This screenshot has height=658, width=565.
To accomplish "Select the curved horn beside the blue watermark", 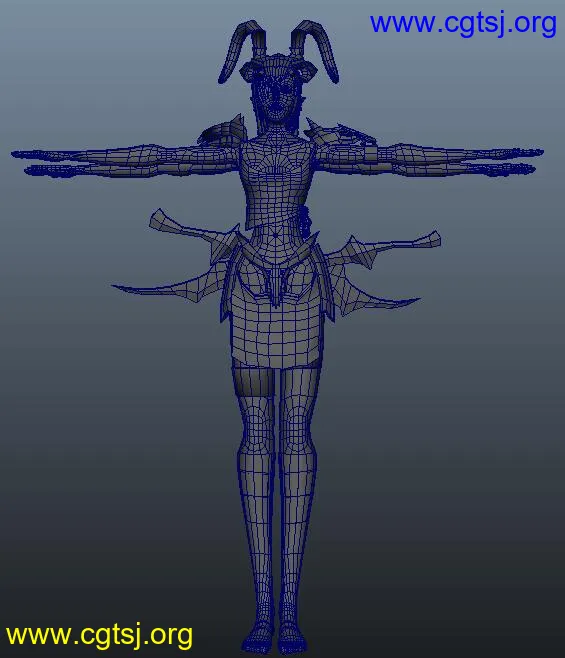I will click(x=317, y=50).
